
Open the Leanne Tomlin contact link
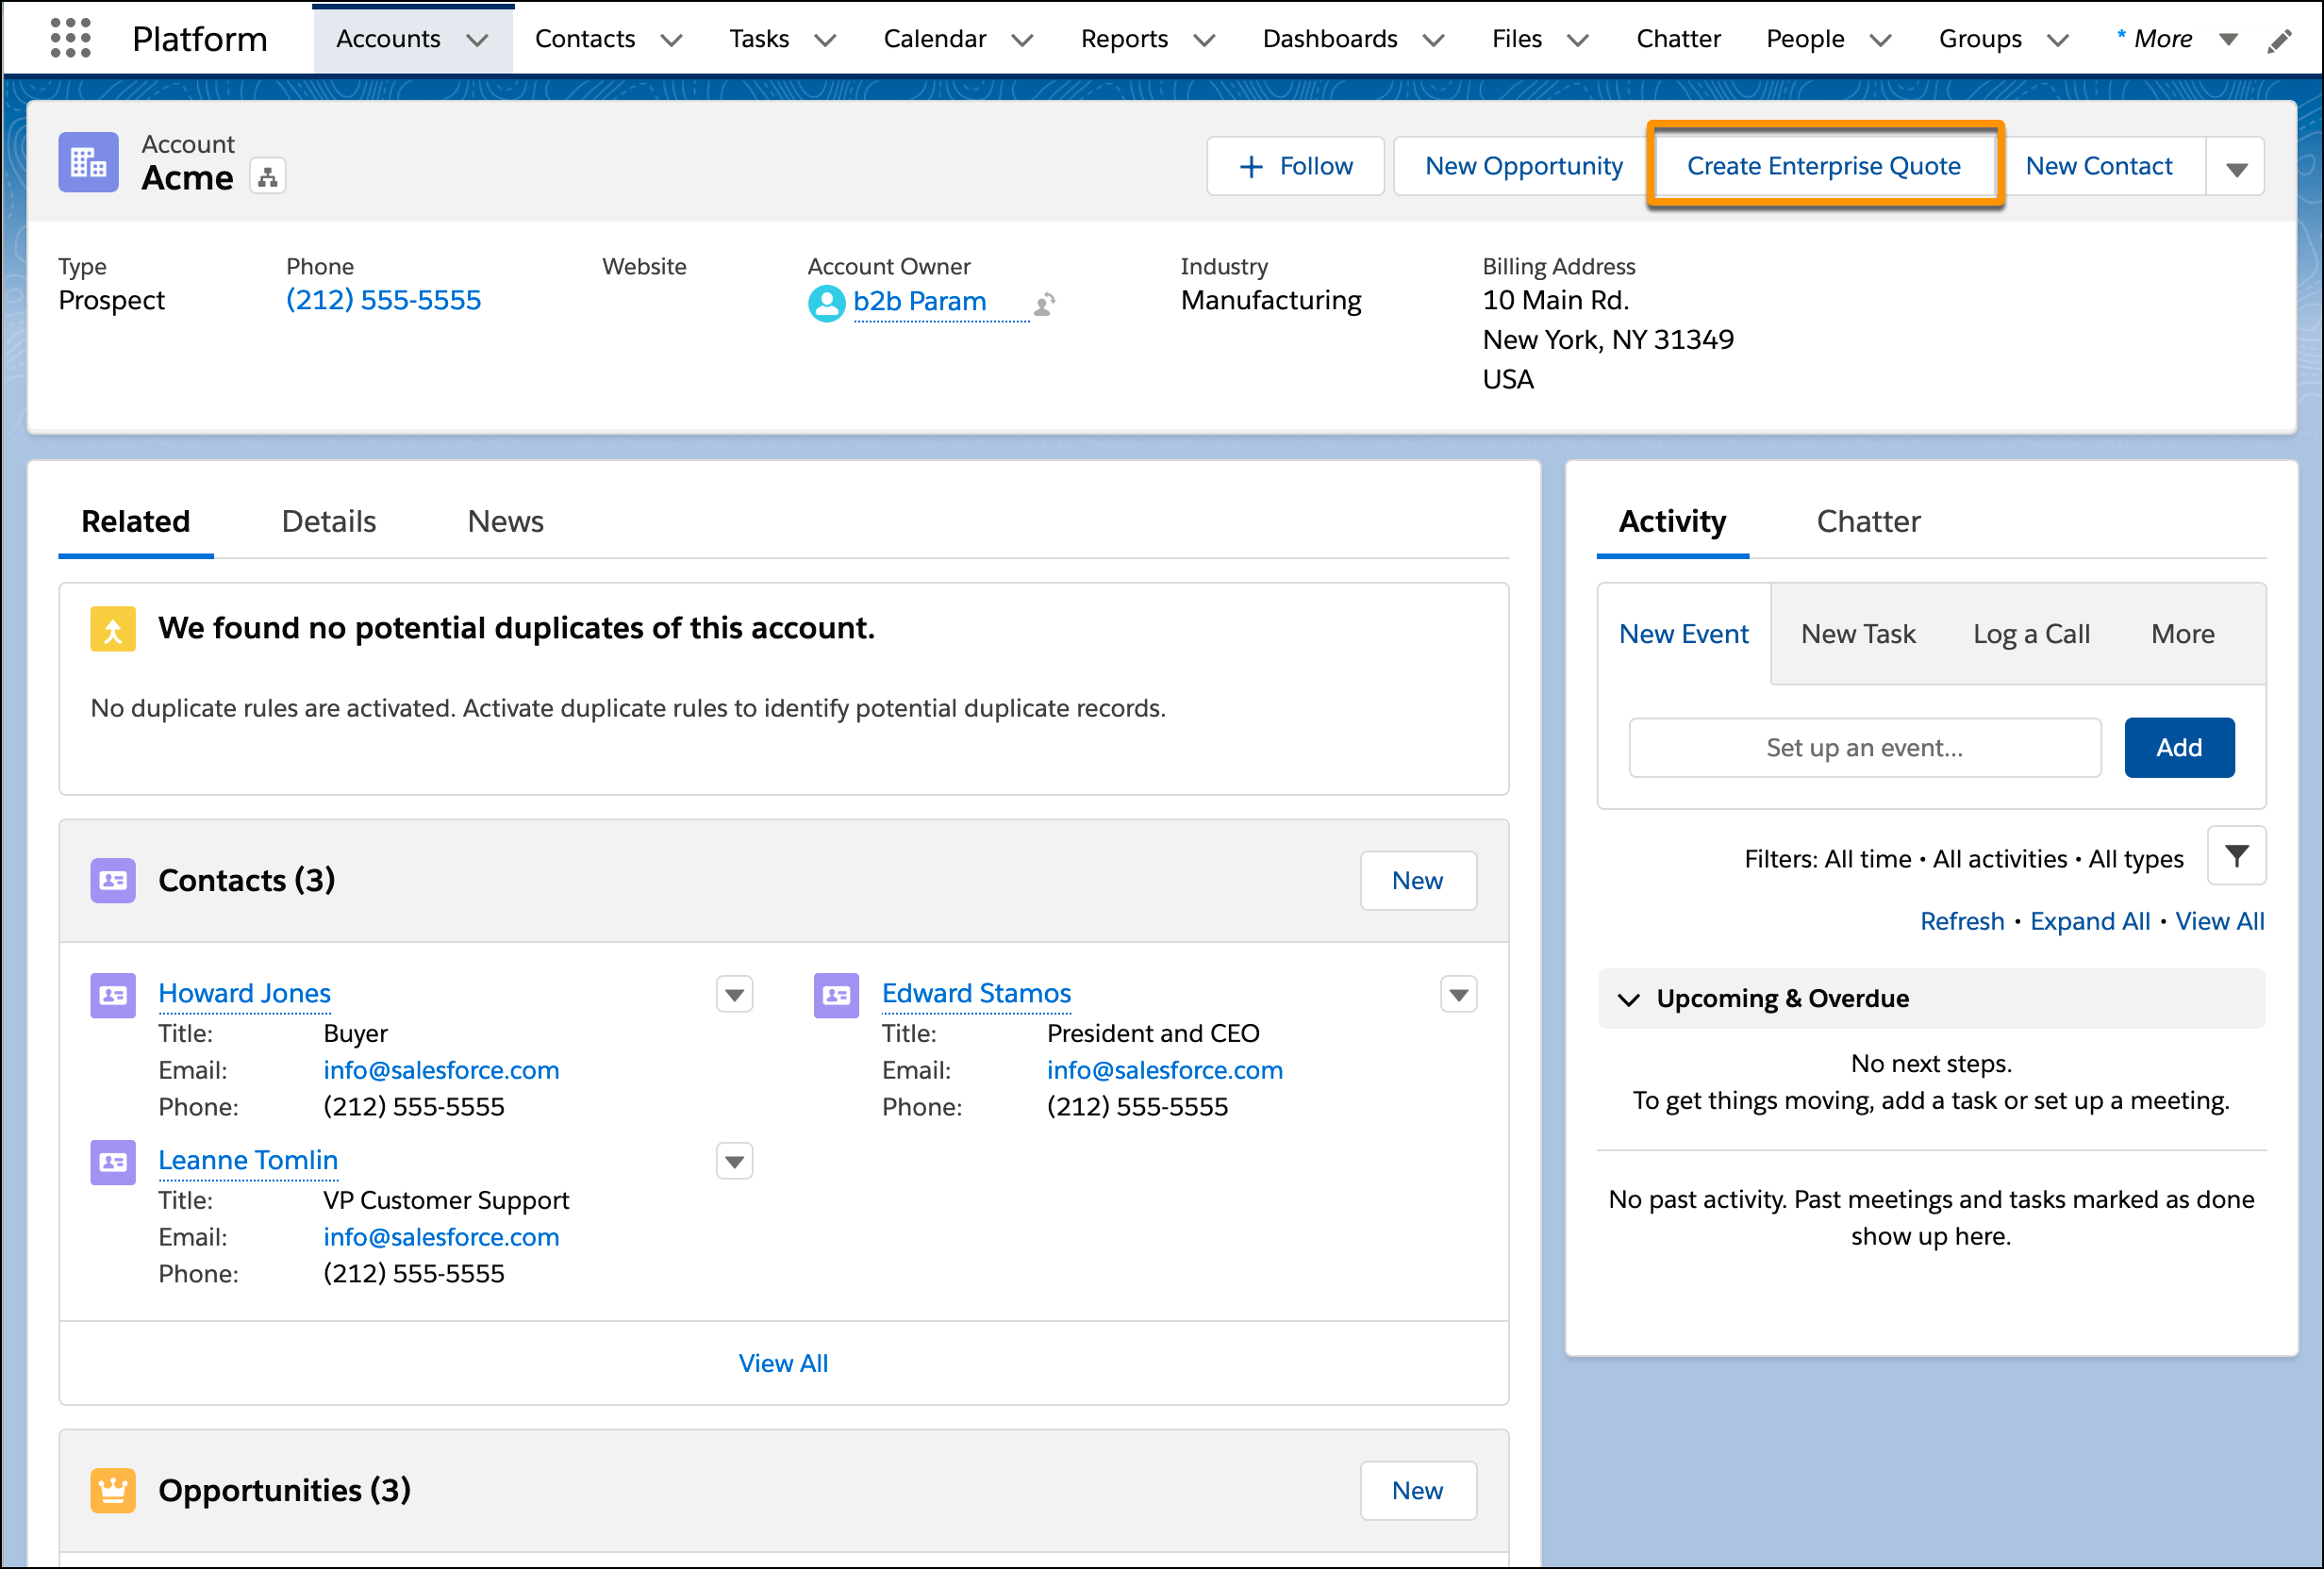click(x=248, y=1160)
